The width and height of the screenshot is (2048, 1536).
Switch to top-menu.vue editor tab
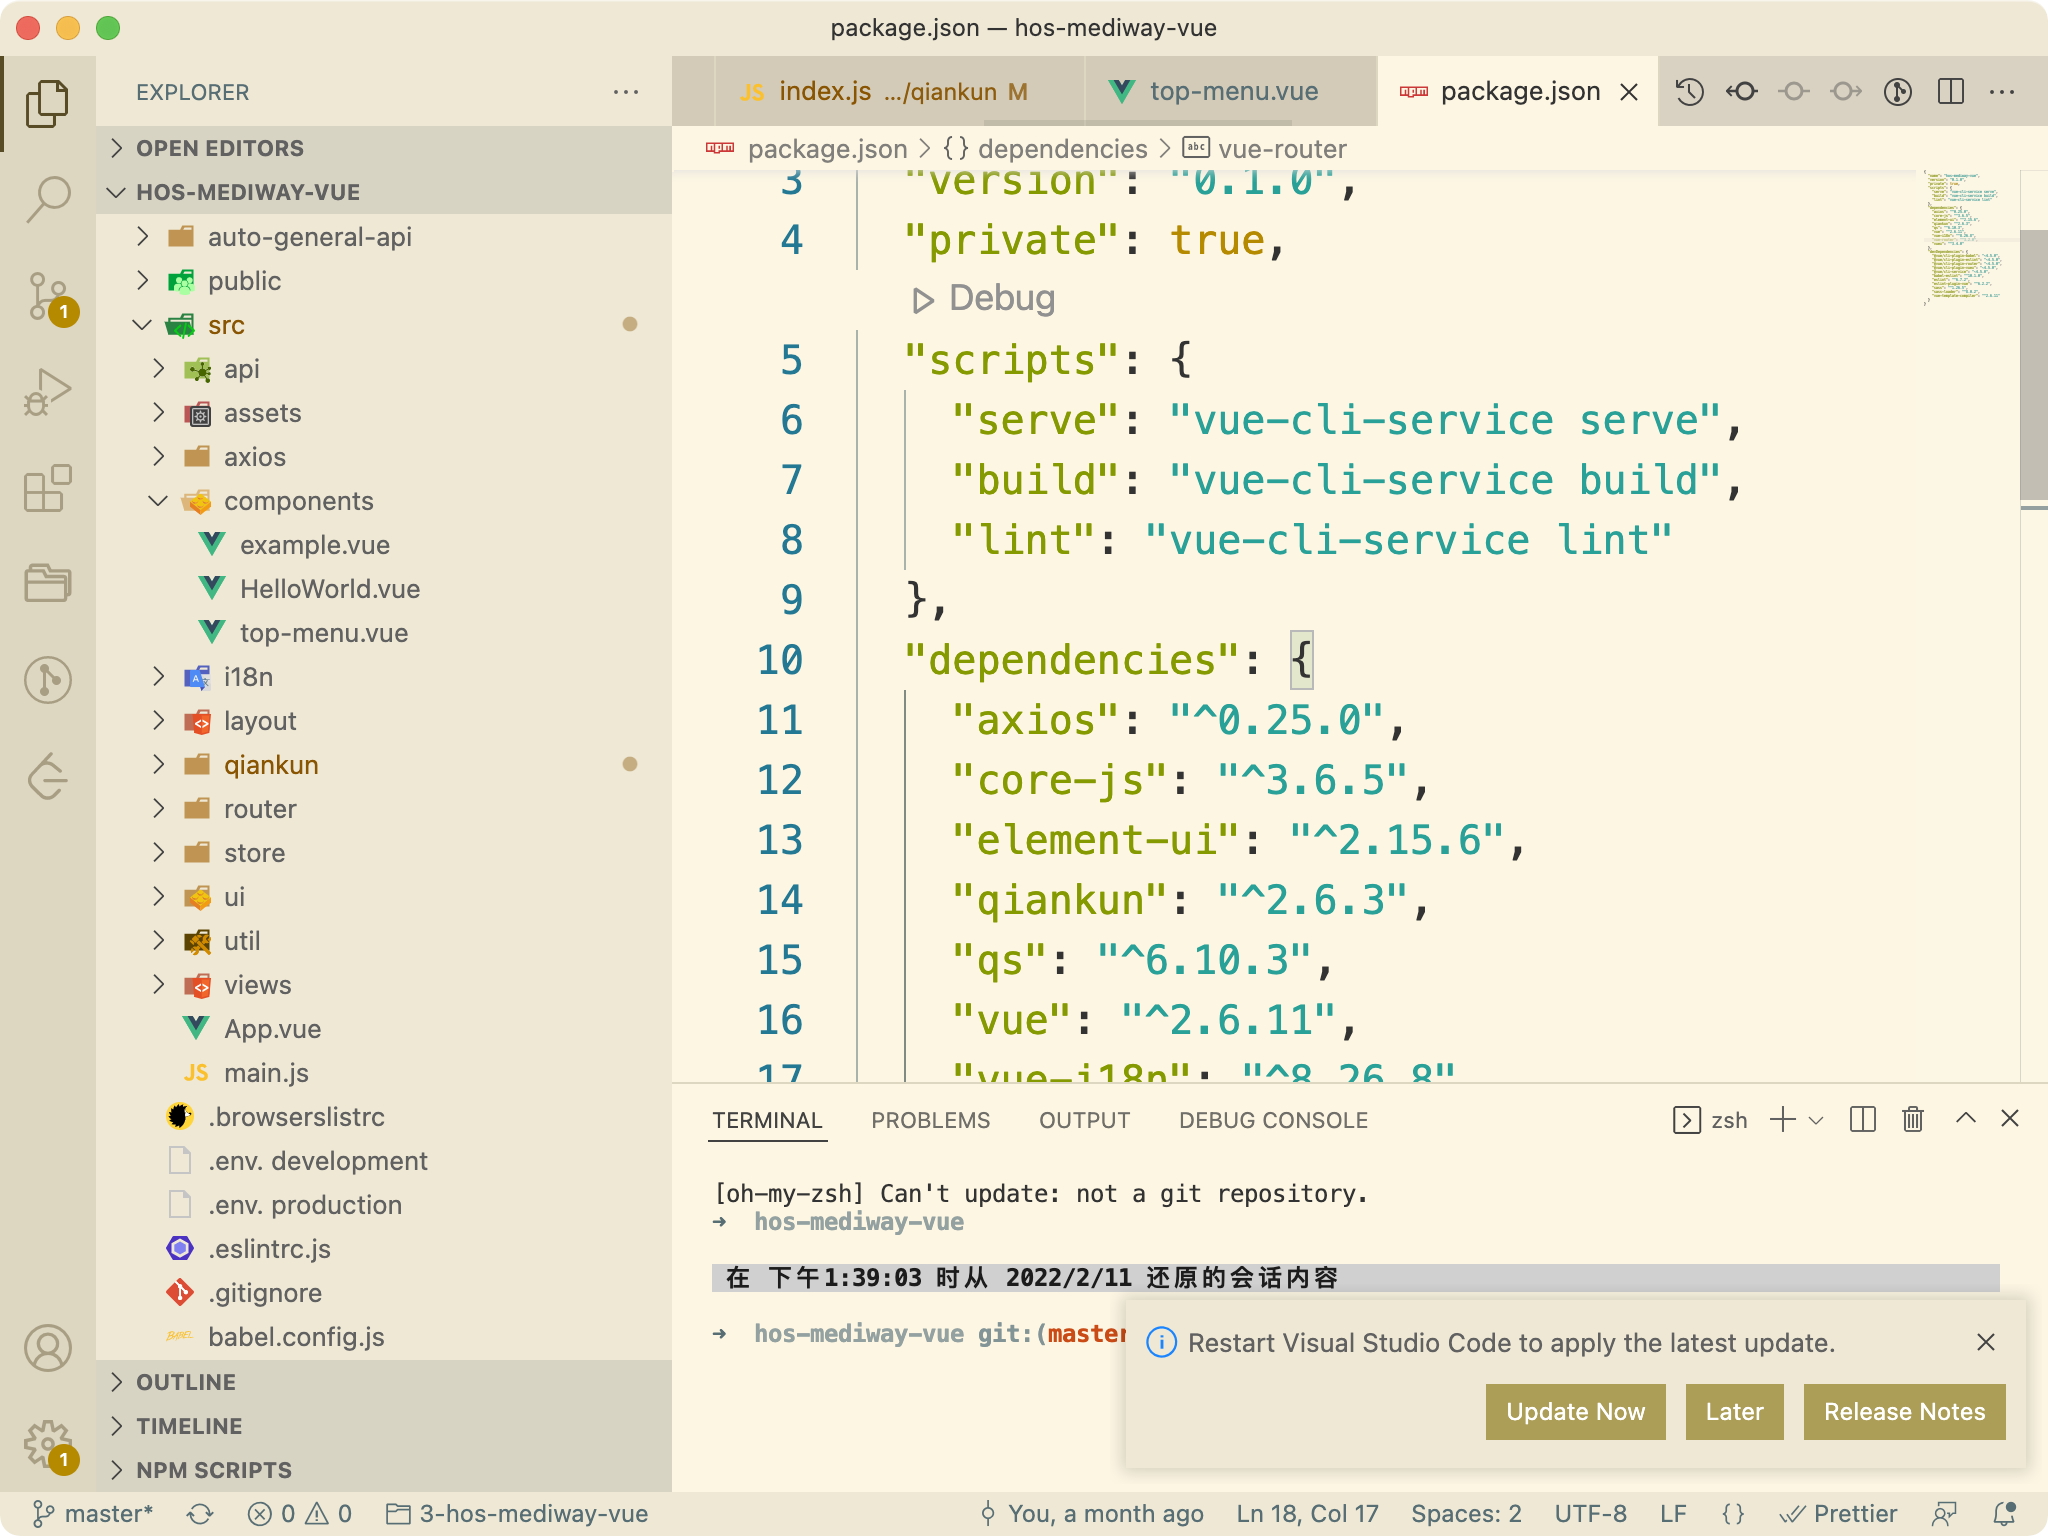coord(1232,92)
